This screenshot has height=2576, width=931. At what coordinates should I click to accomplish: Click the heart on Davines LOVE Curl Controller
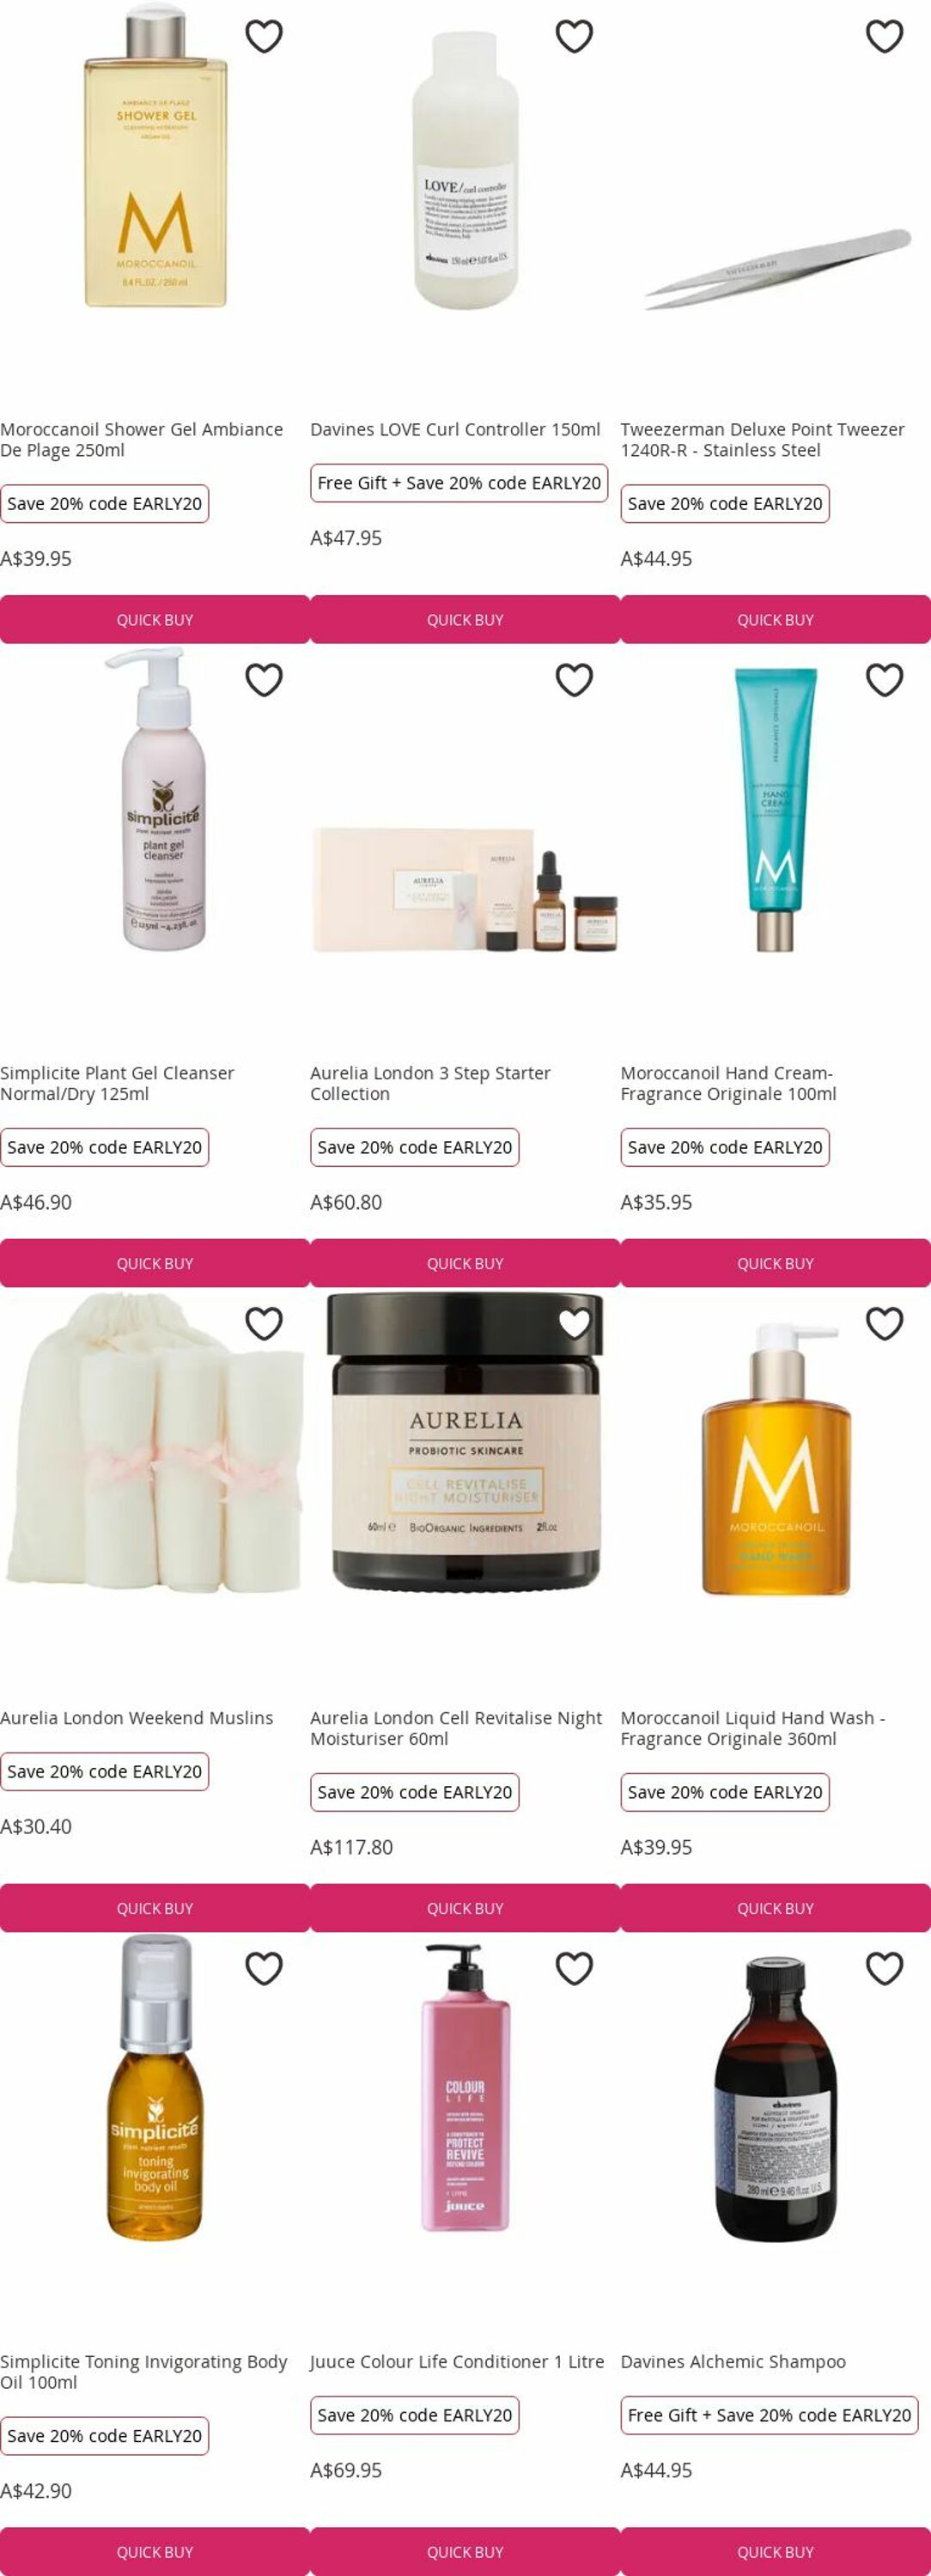coord(574,36)
